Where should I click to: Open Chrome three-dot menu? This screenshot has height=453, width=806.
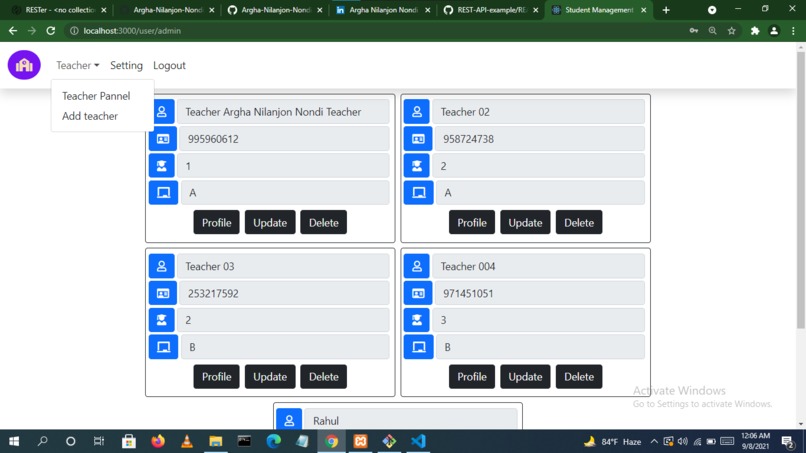pos(793,31)
